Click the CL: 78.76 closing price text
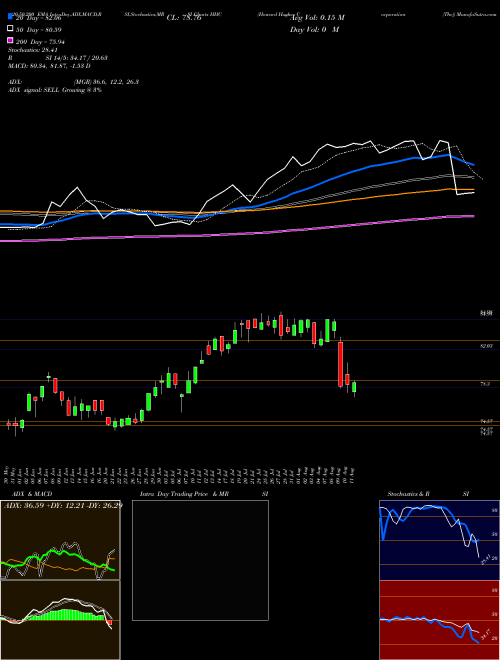 point(184,18)
